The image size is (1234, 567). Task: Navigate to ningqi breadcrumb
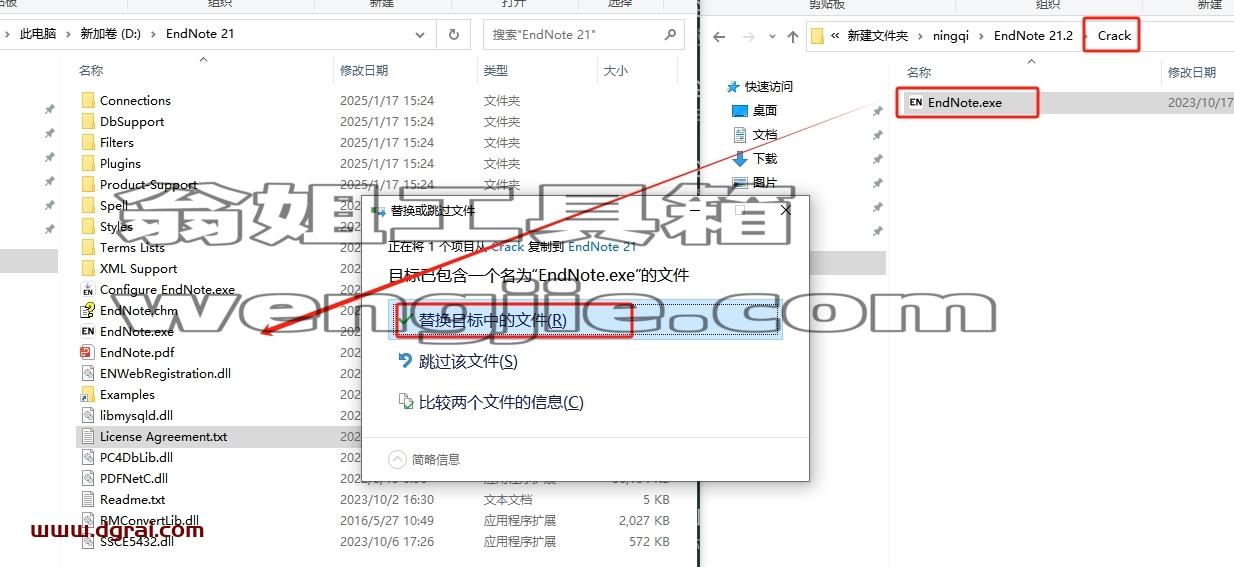tap(951, 35)
